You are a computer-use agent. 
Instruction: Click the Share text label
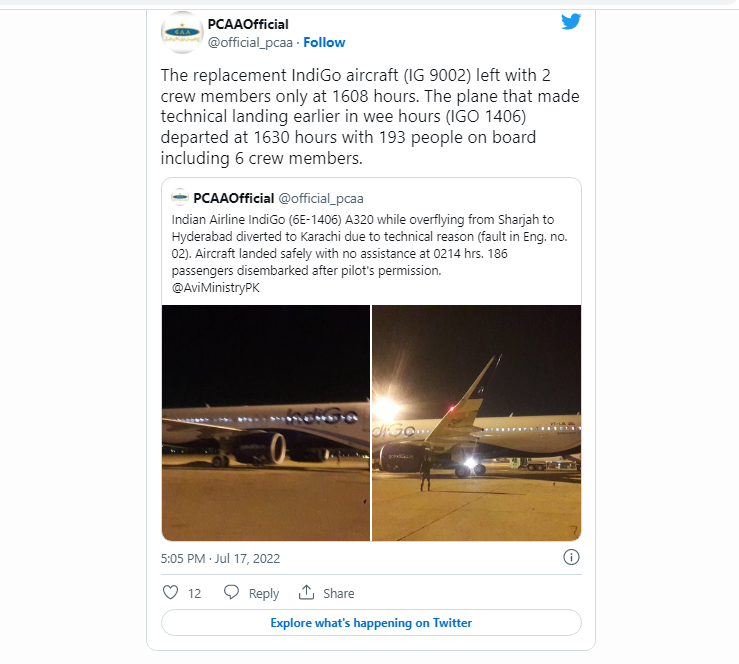click(339, 593)
